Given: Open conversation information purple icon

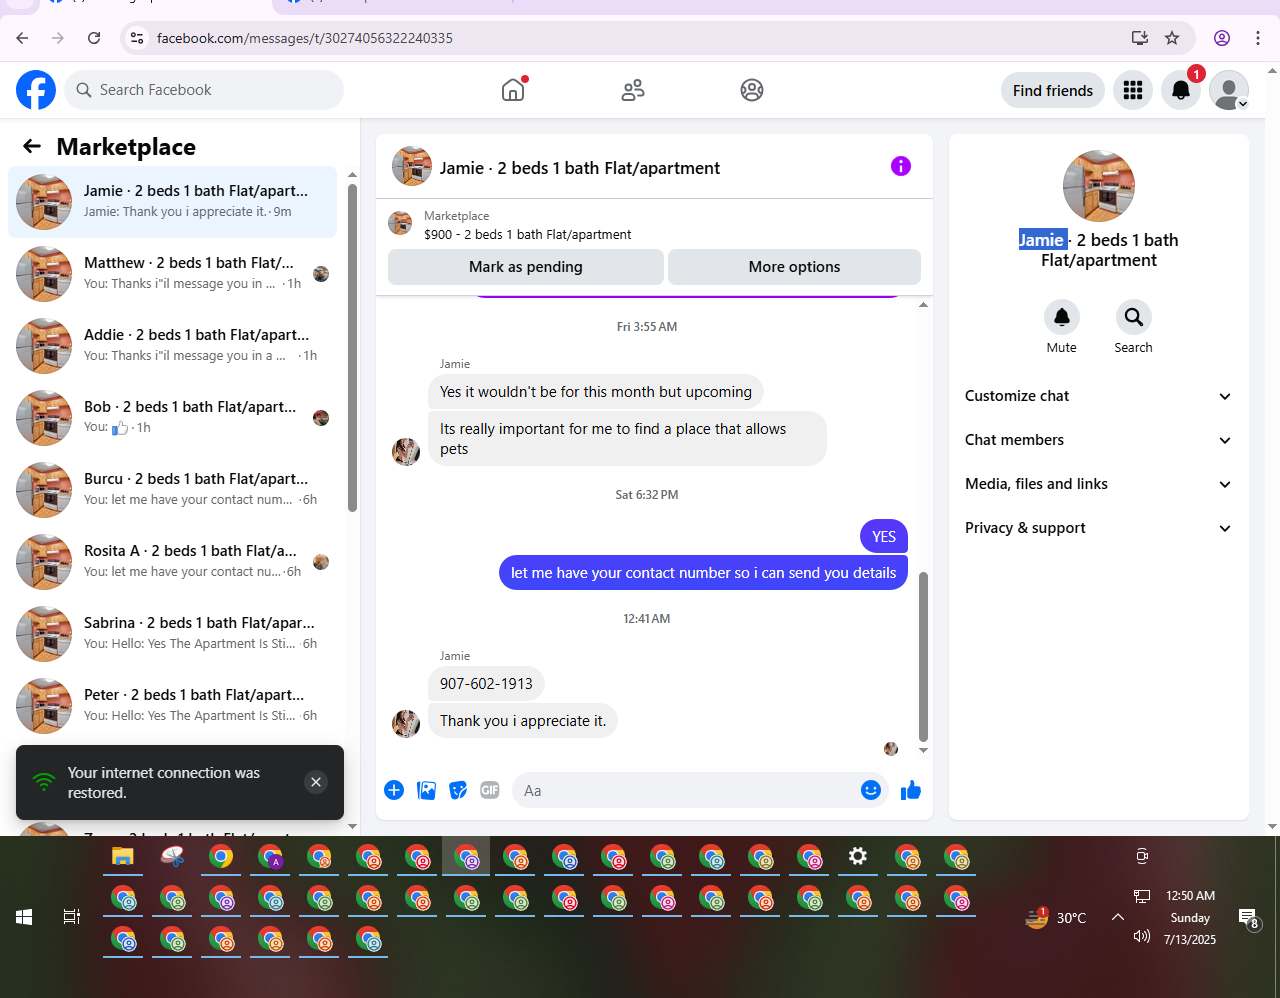Looking at the screenshot, I should tap(901, 166).
